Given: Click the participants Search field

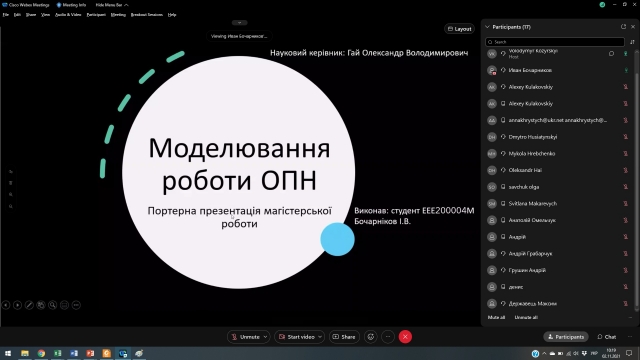Looking at the screenshot, I should 555,42.
